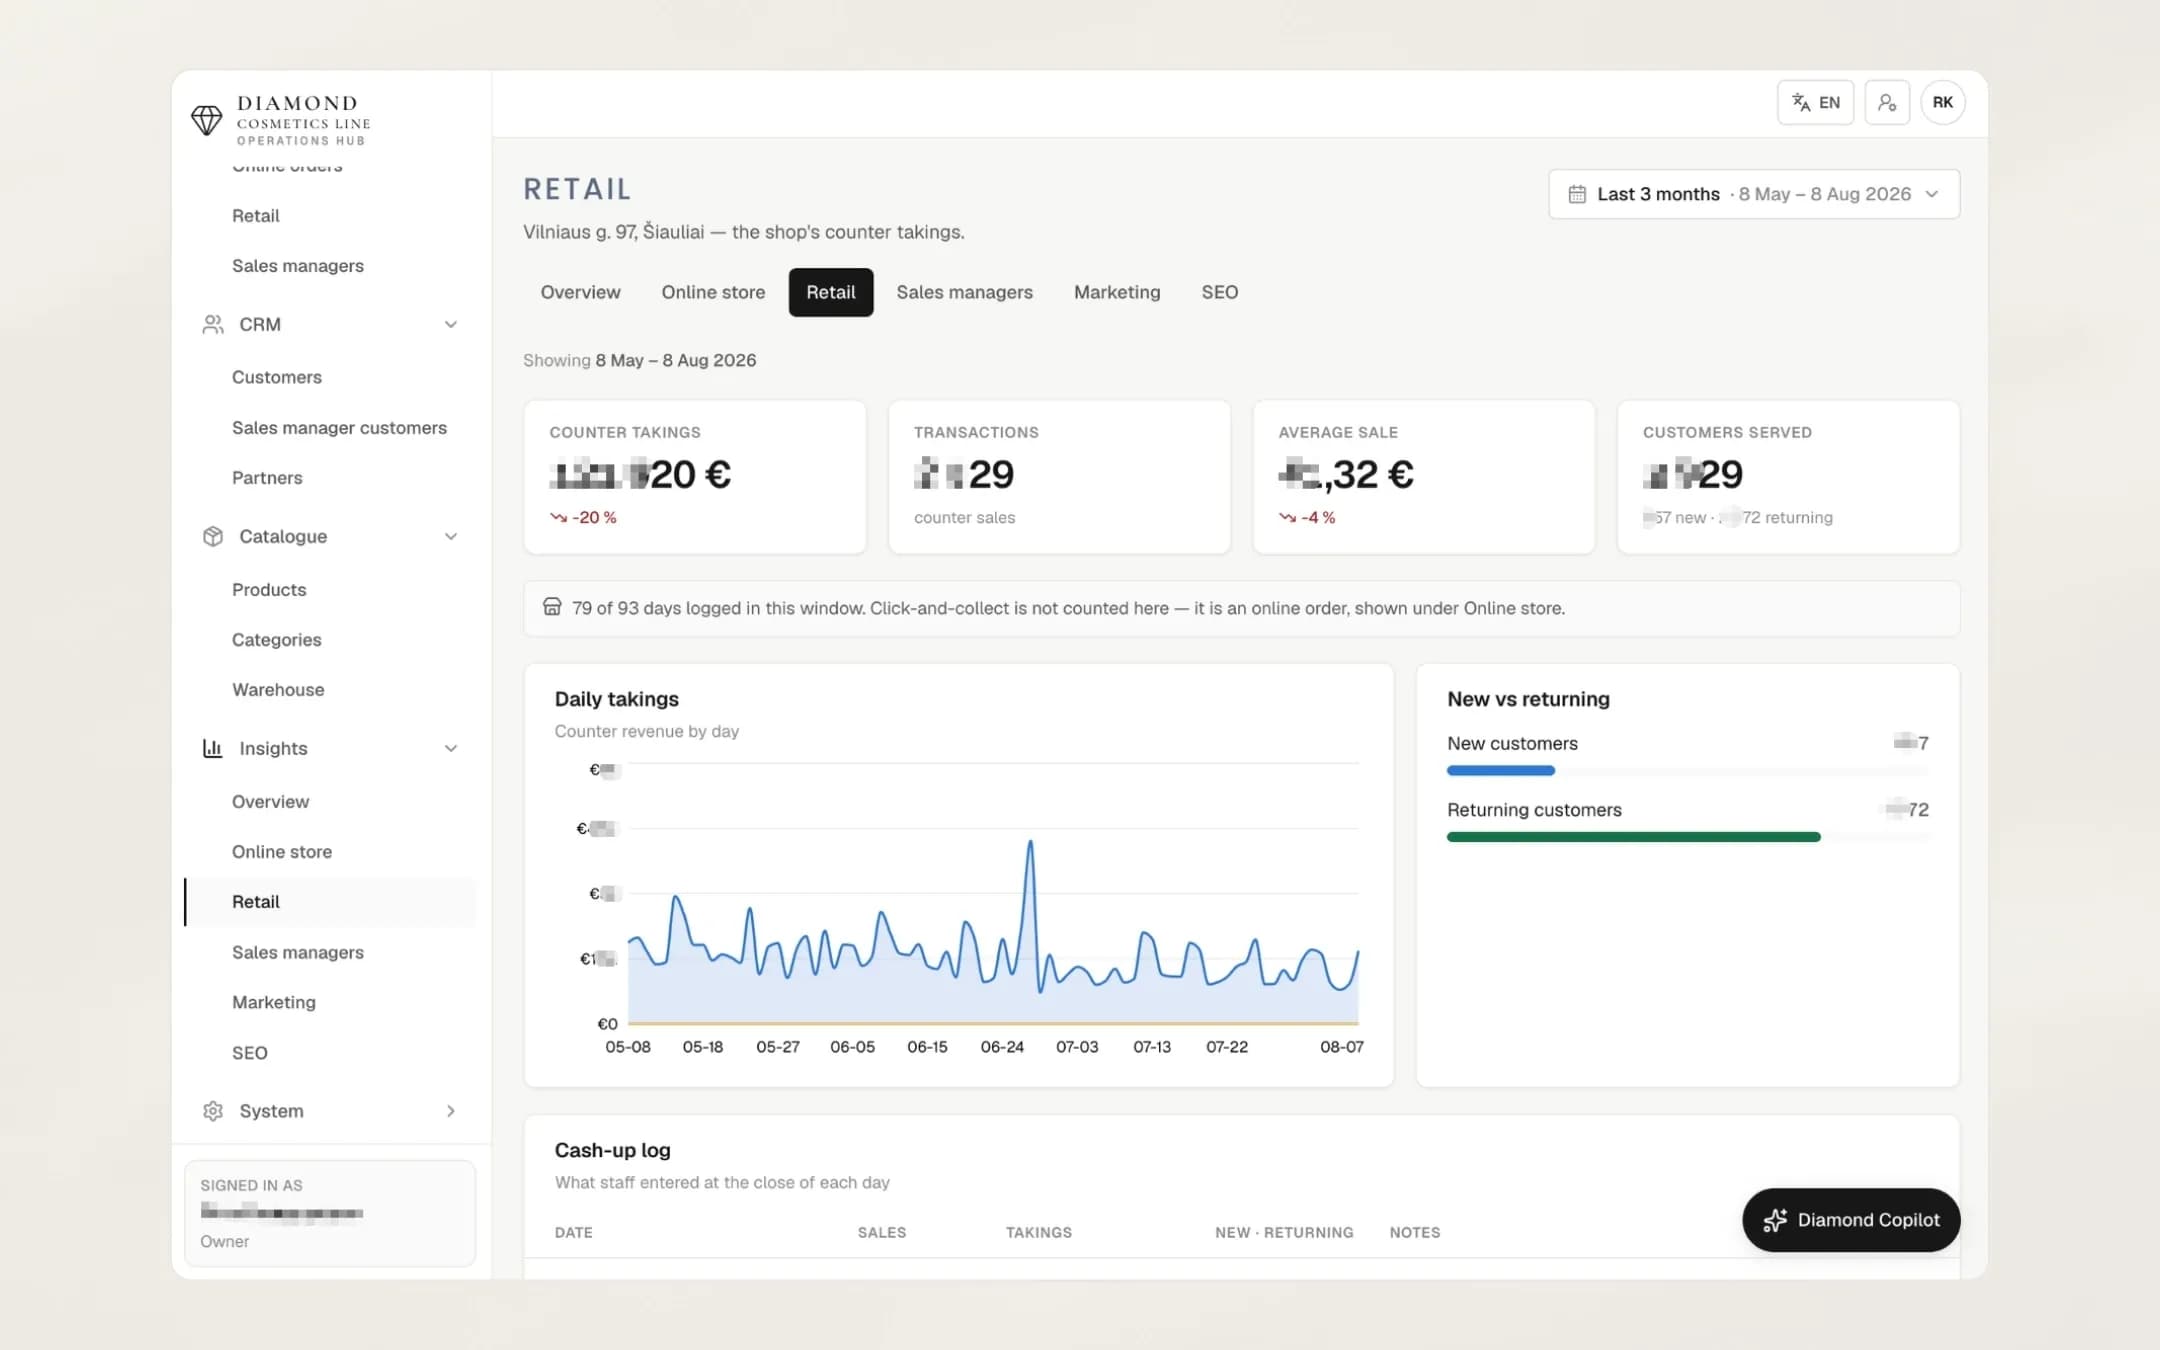This screenshot has height=1350, width=2160.
Task: Collapse the CRM section chevron
Action: pyautogui.click(x=451, y=324)
